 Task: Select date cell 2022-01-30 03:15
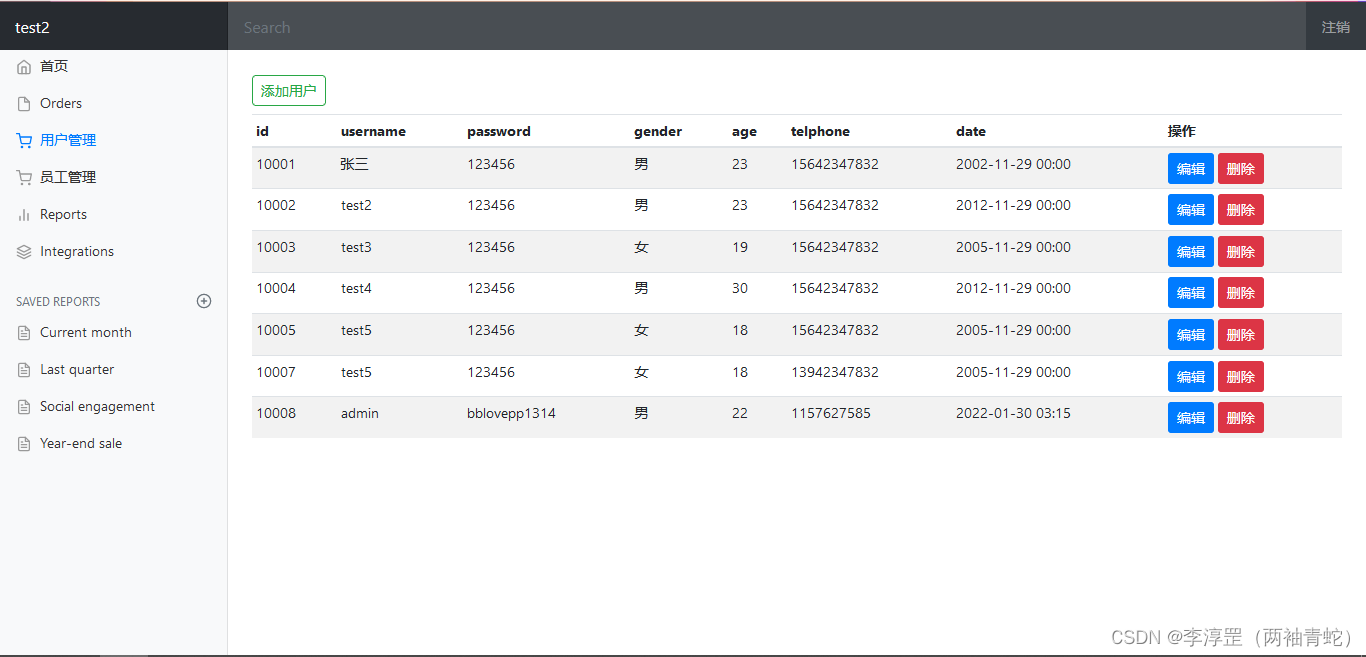click(1013, 413)
